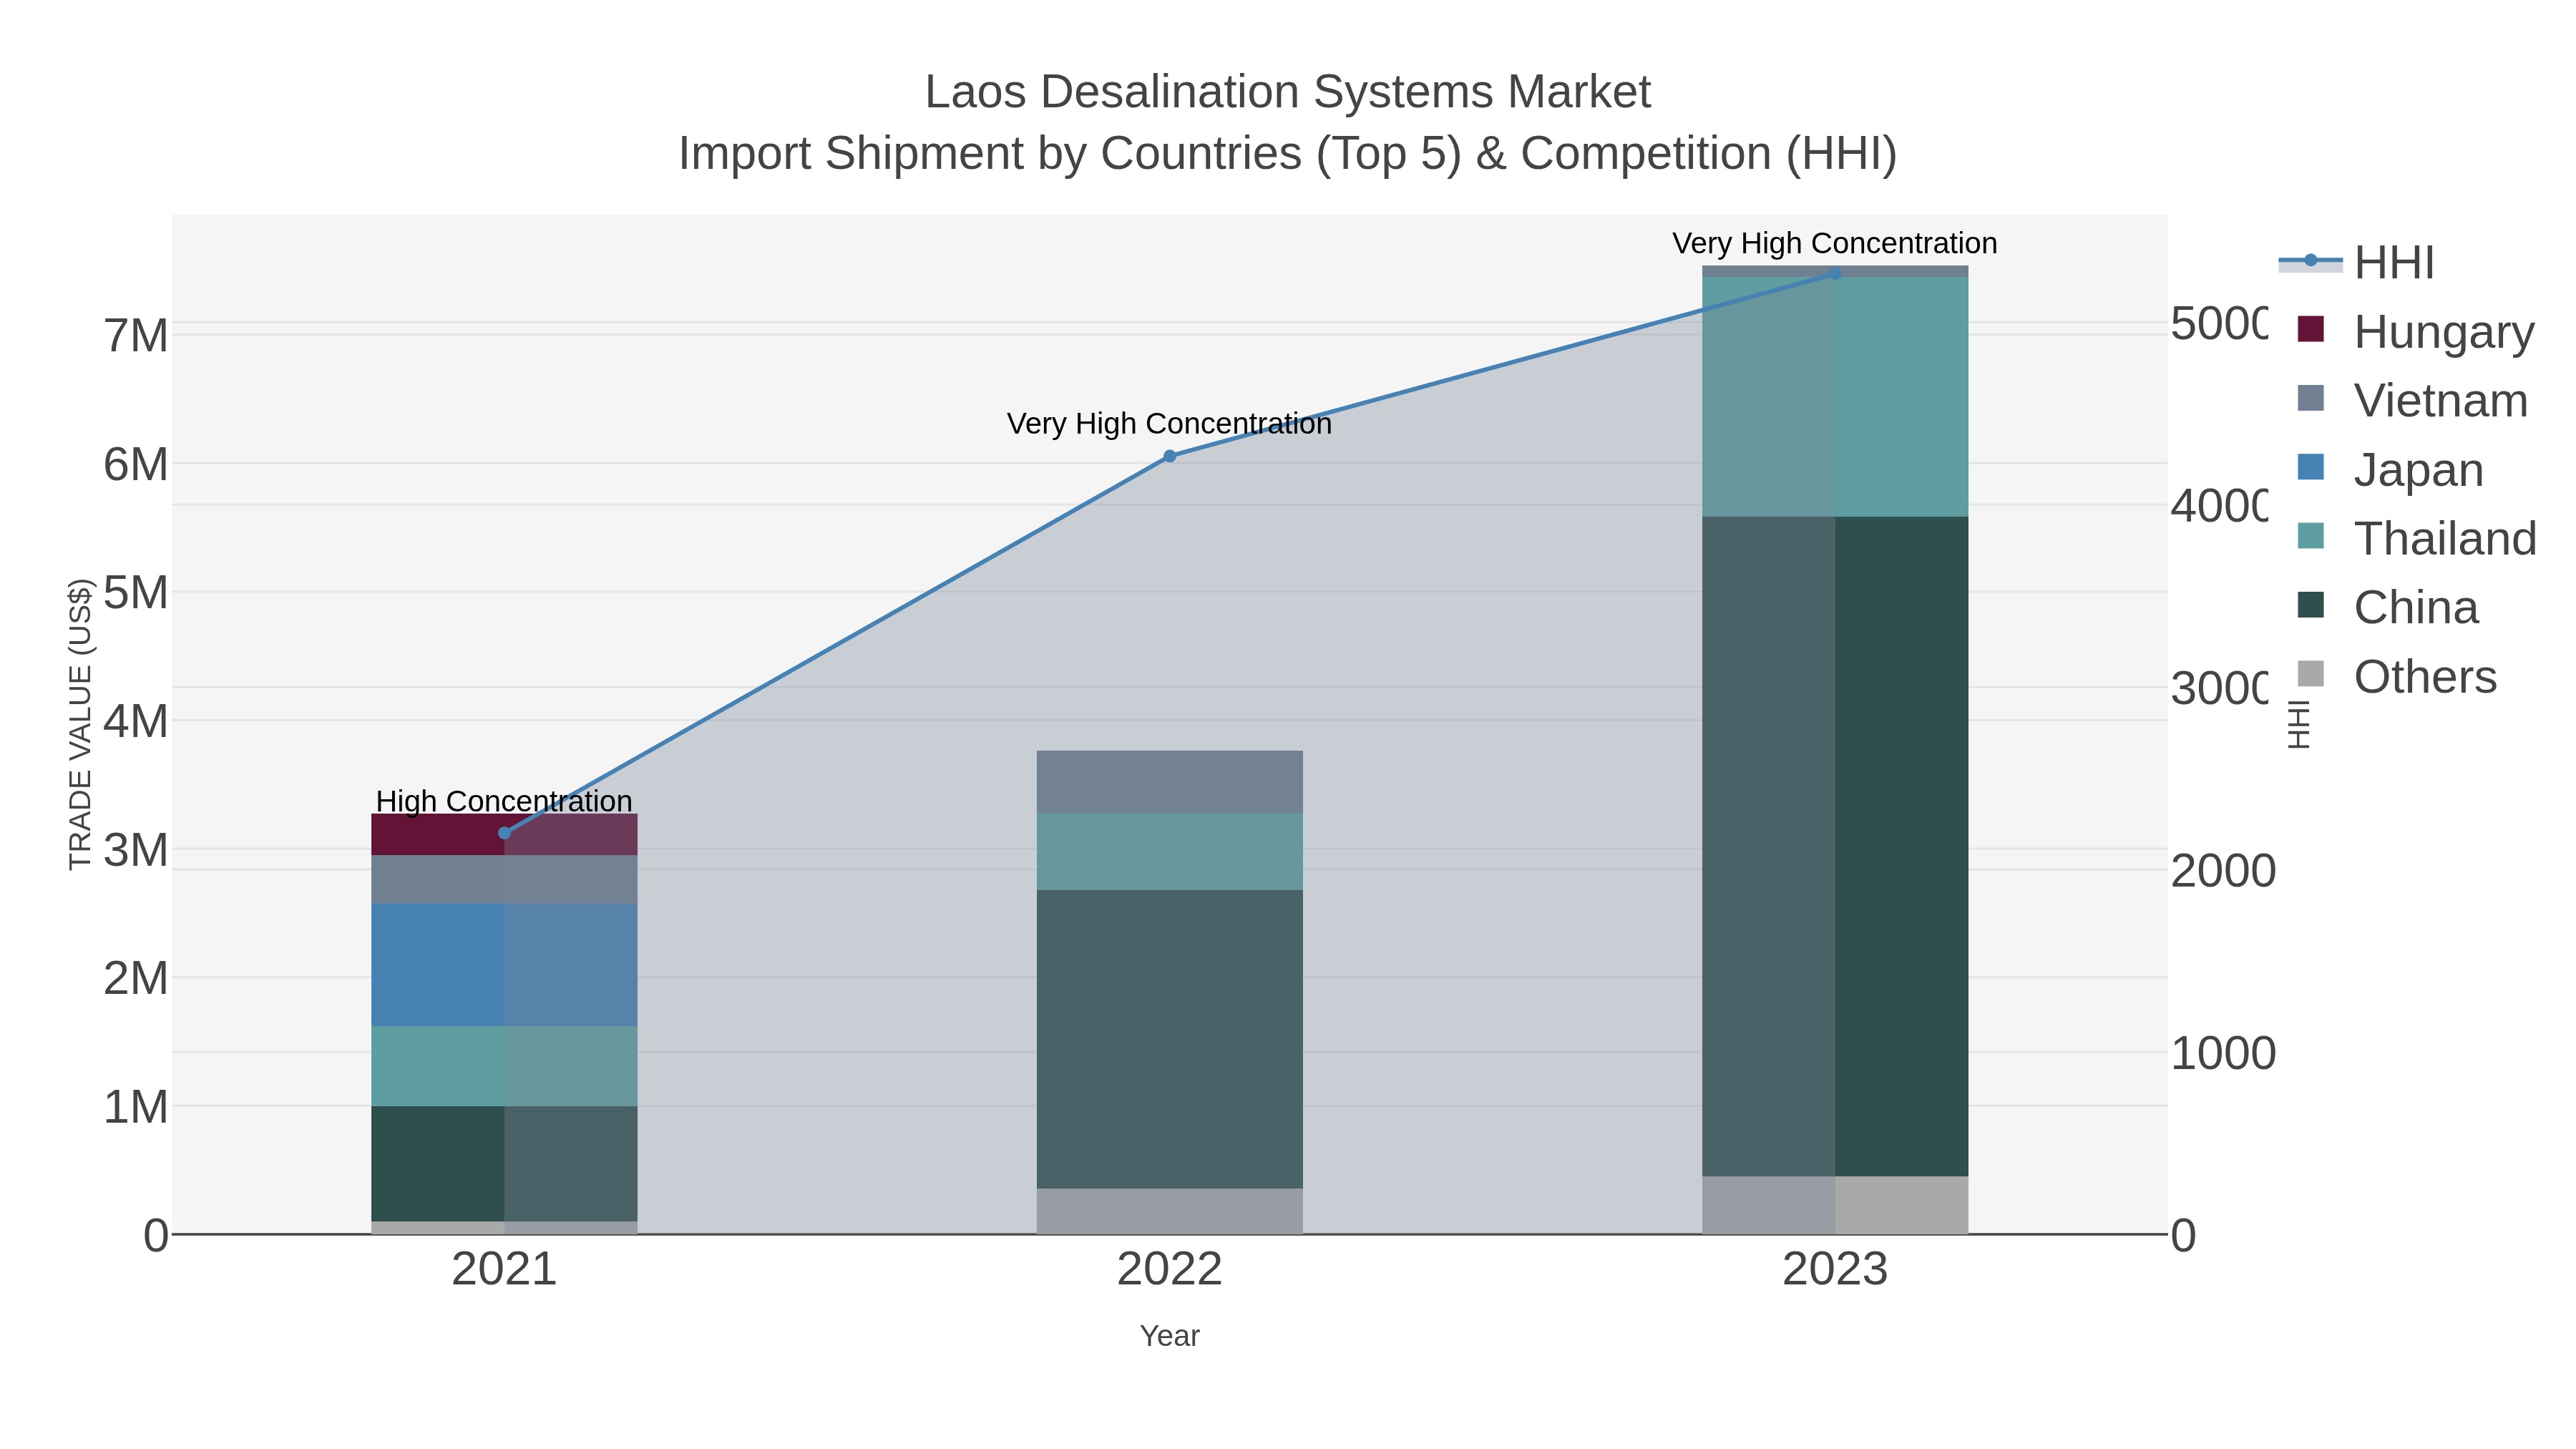Click the 1M y-axis tick label
This screenshot has width=2576, height=1449.
[136, 1108]
